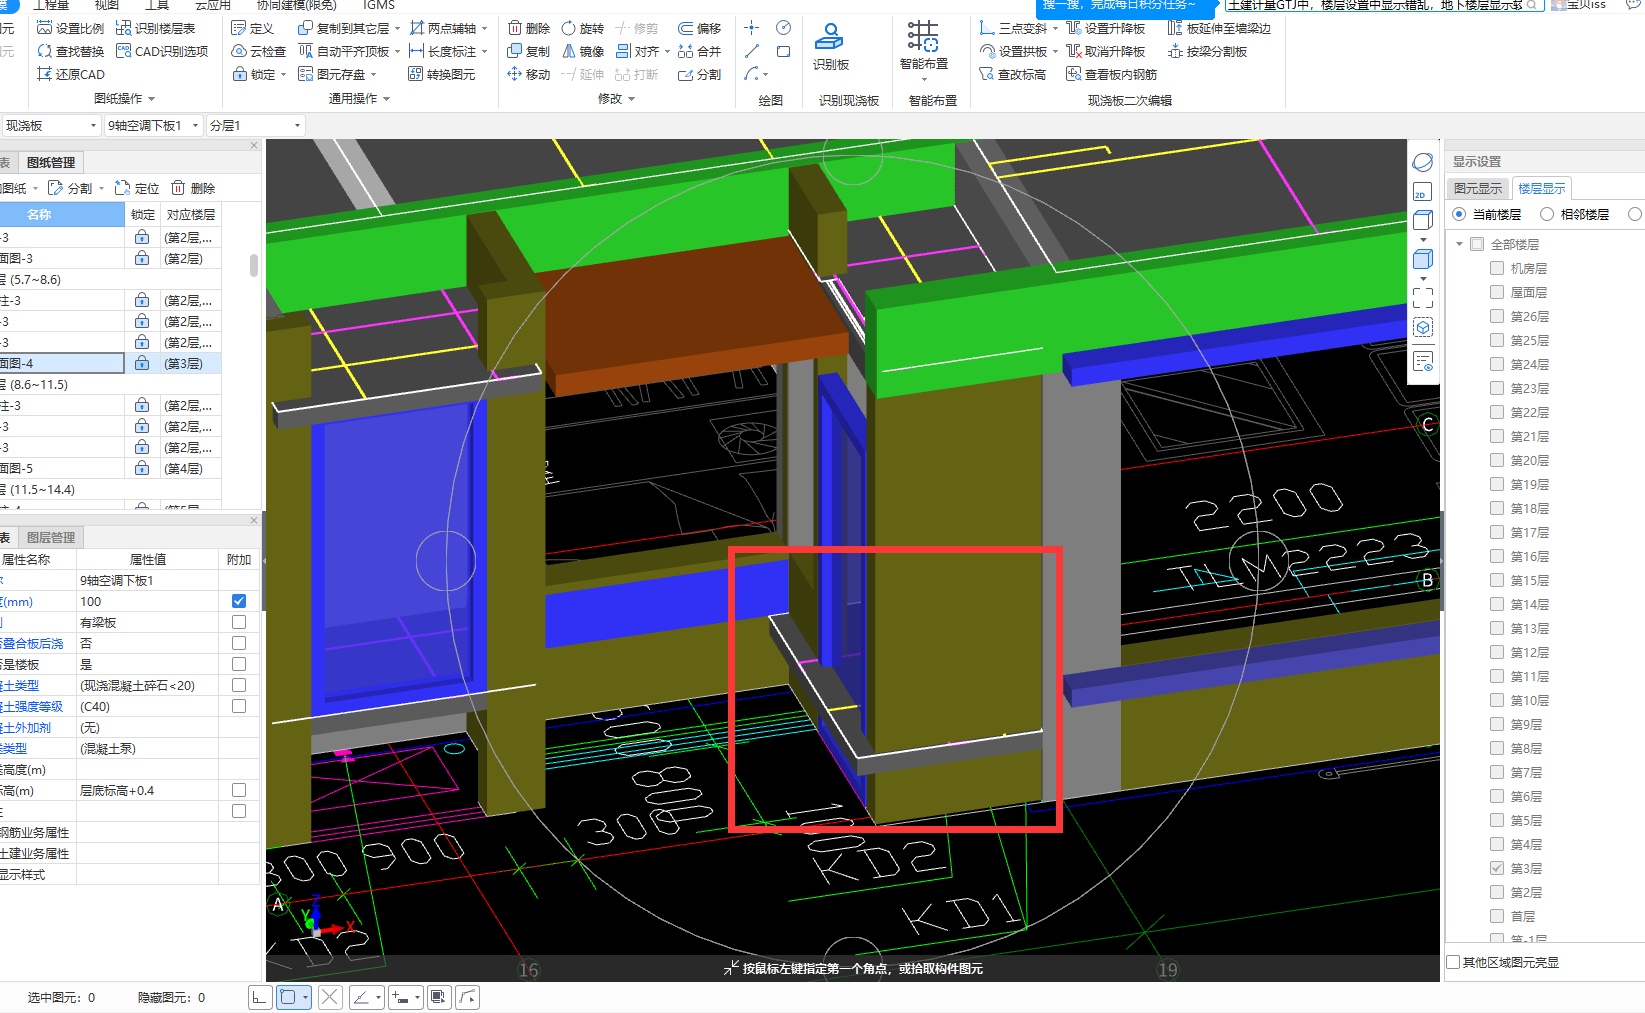The width and height of the screenshot is (1645, 1013).
Task: Open the 锁定 lock dropdown
Action: click(284, 75)
